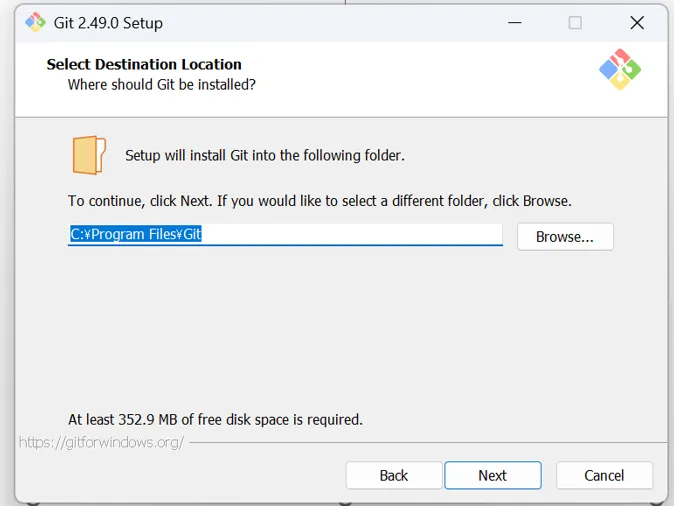Click the separator line right of the gitforwindows URL
674x506 pixels.
coord(420,441)
